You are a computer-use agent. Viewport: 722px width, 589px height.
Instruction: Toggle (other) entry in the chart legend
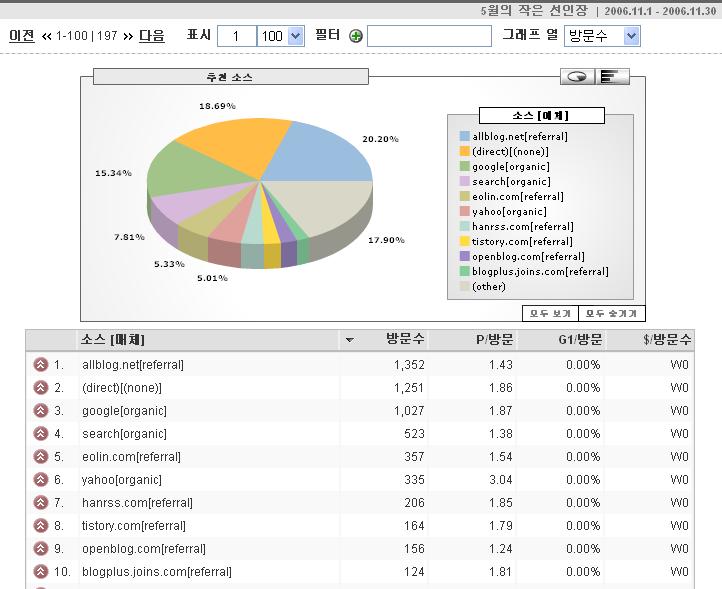pos(489,286)
